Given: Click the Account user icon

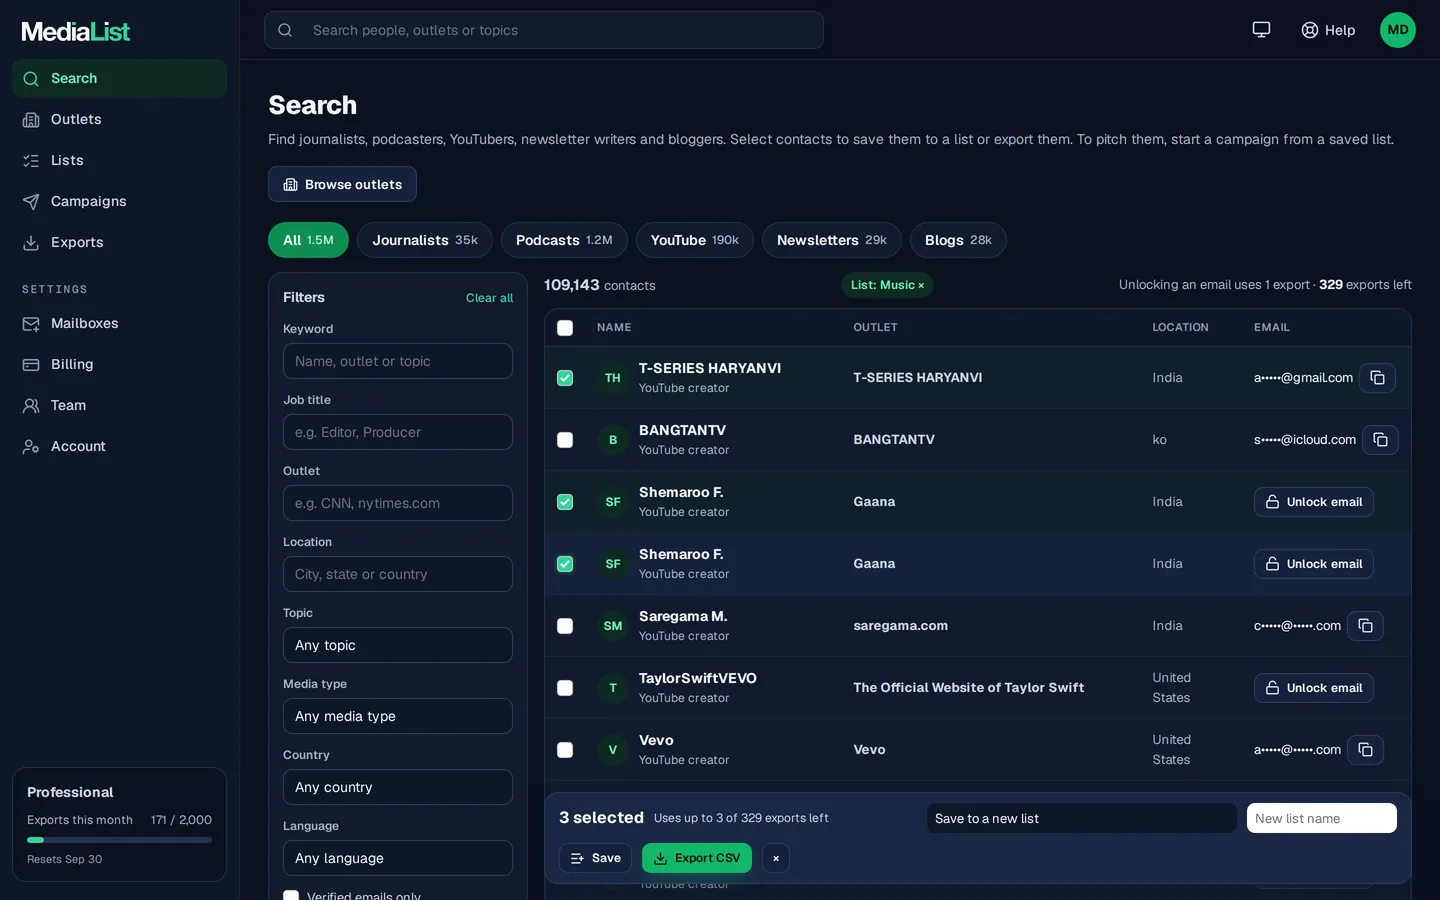Looking at the screenshot, I should (31, 447).
